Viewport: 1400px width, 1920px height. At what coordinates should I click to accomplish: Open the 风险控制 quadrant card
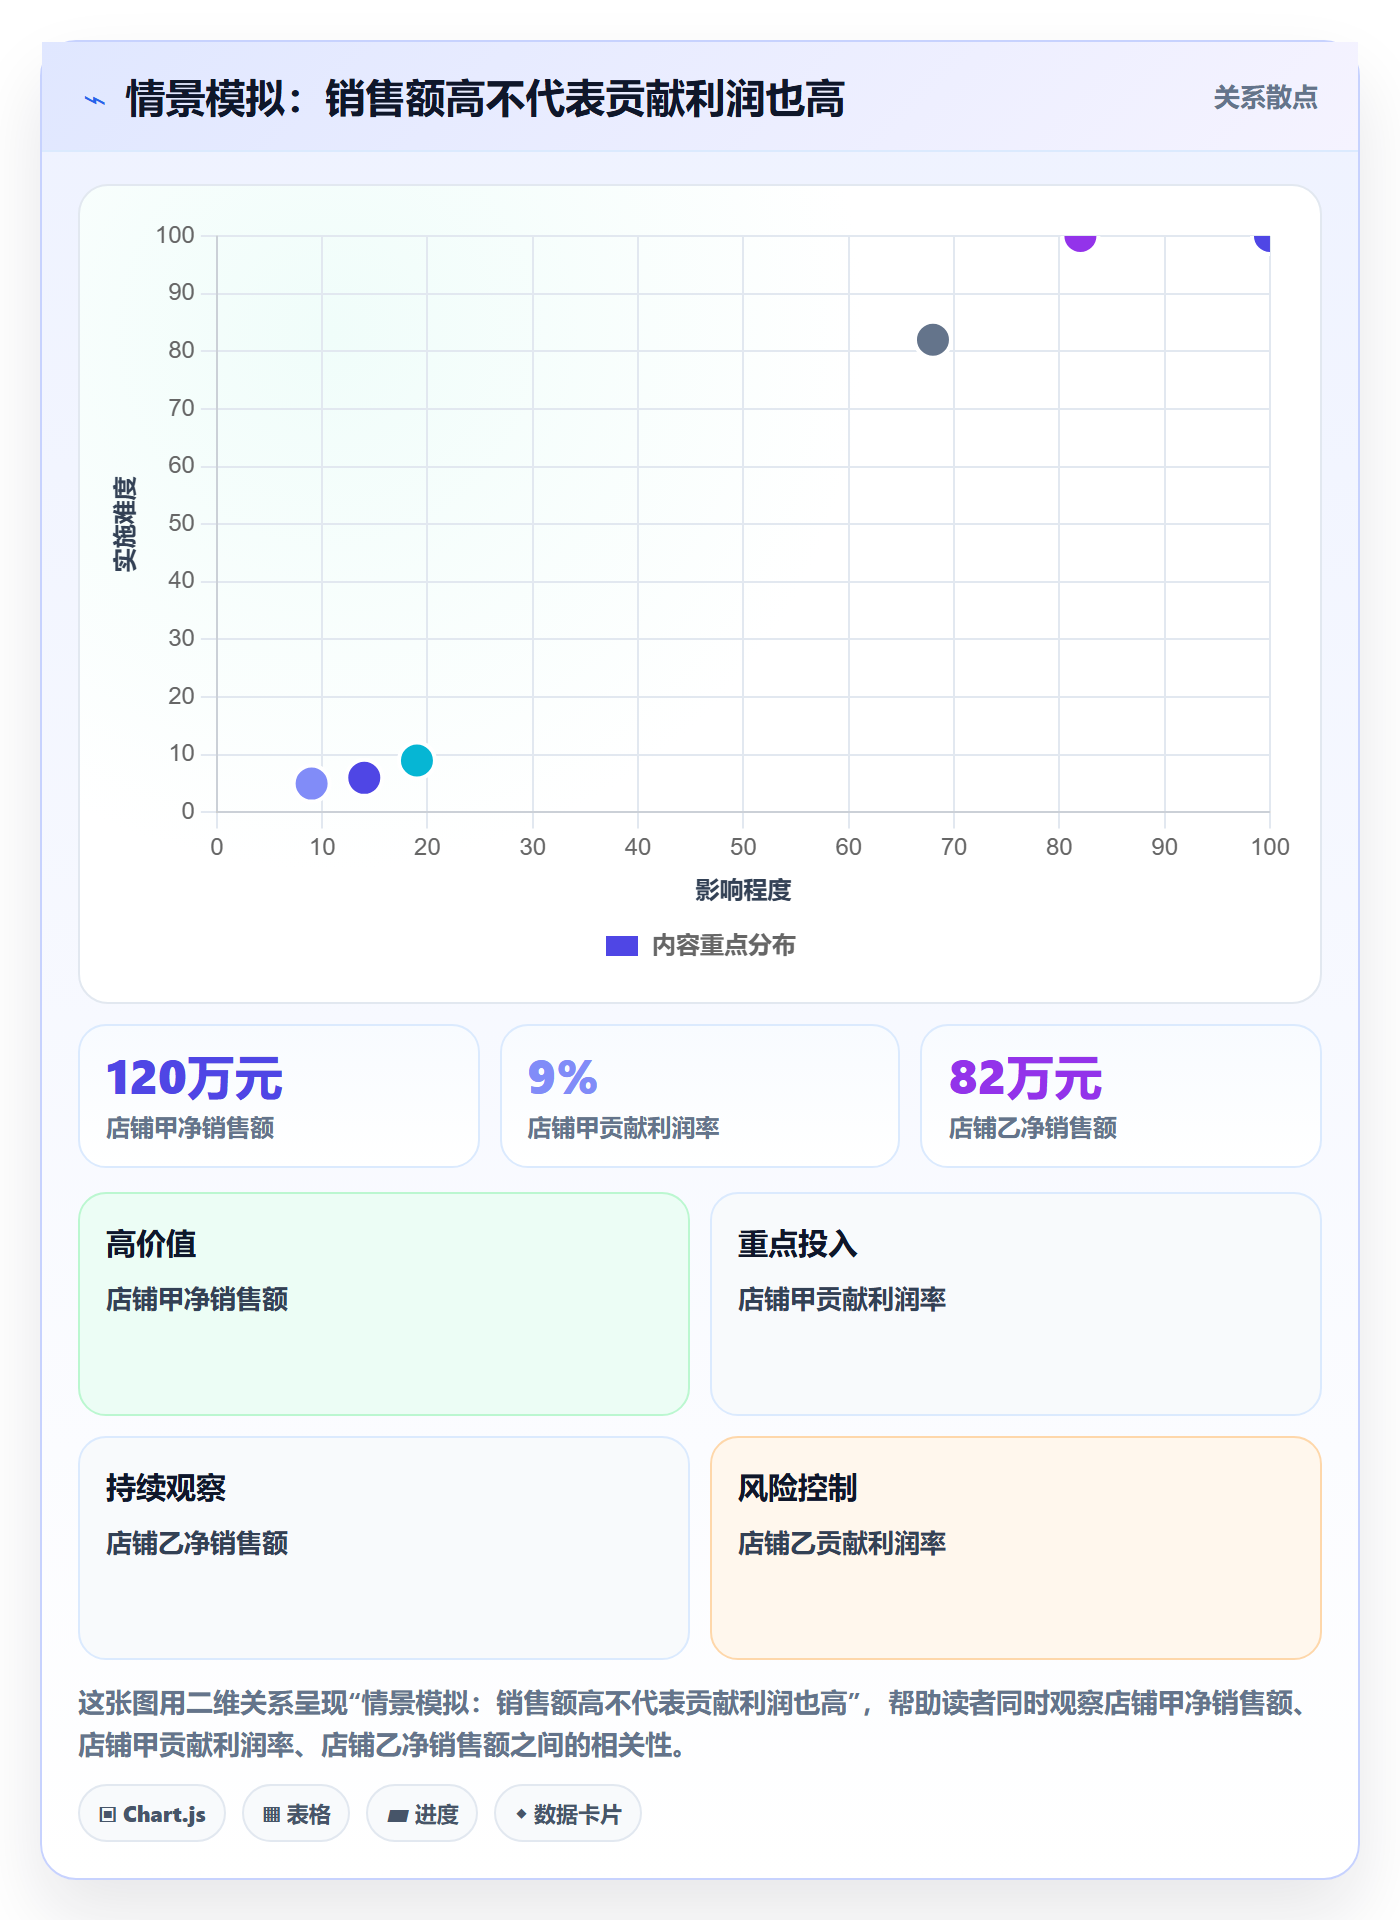click(x=1016, y=1548)
